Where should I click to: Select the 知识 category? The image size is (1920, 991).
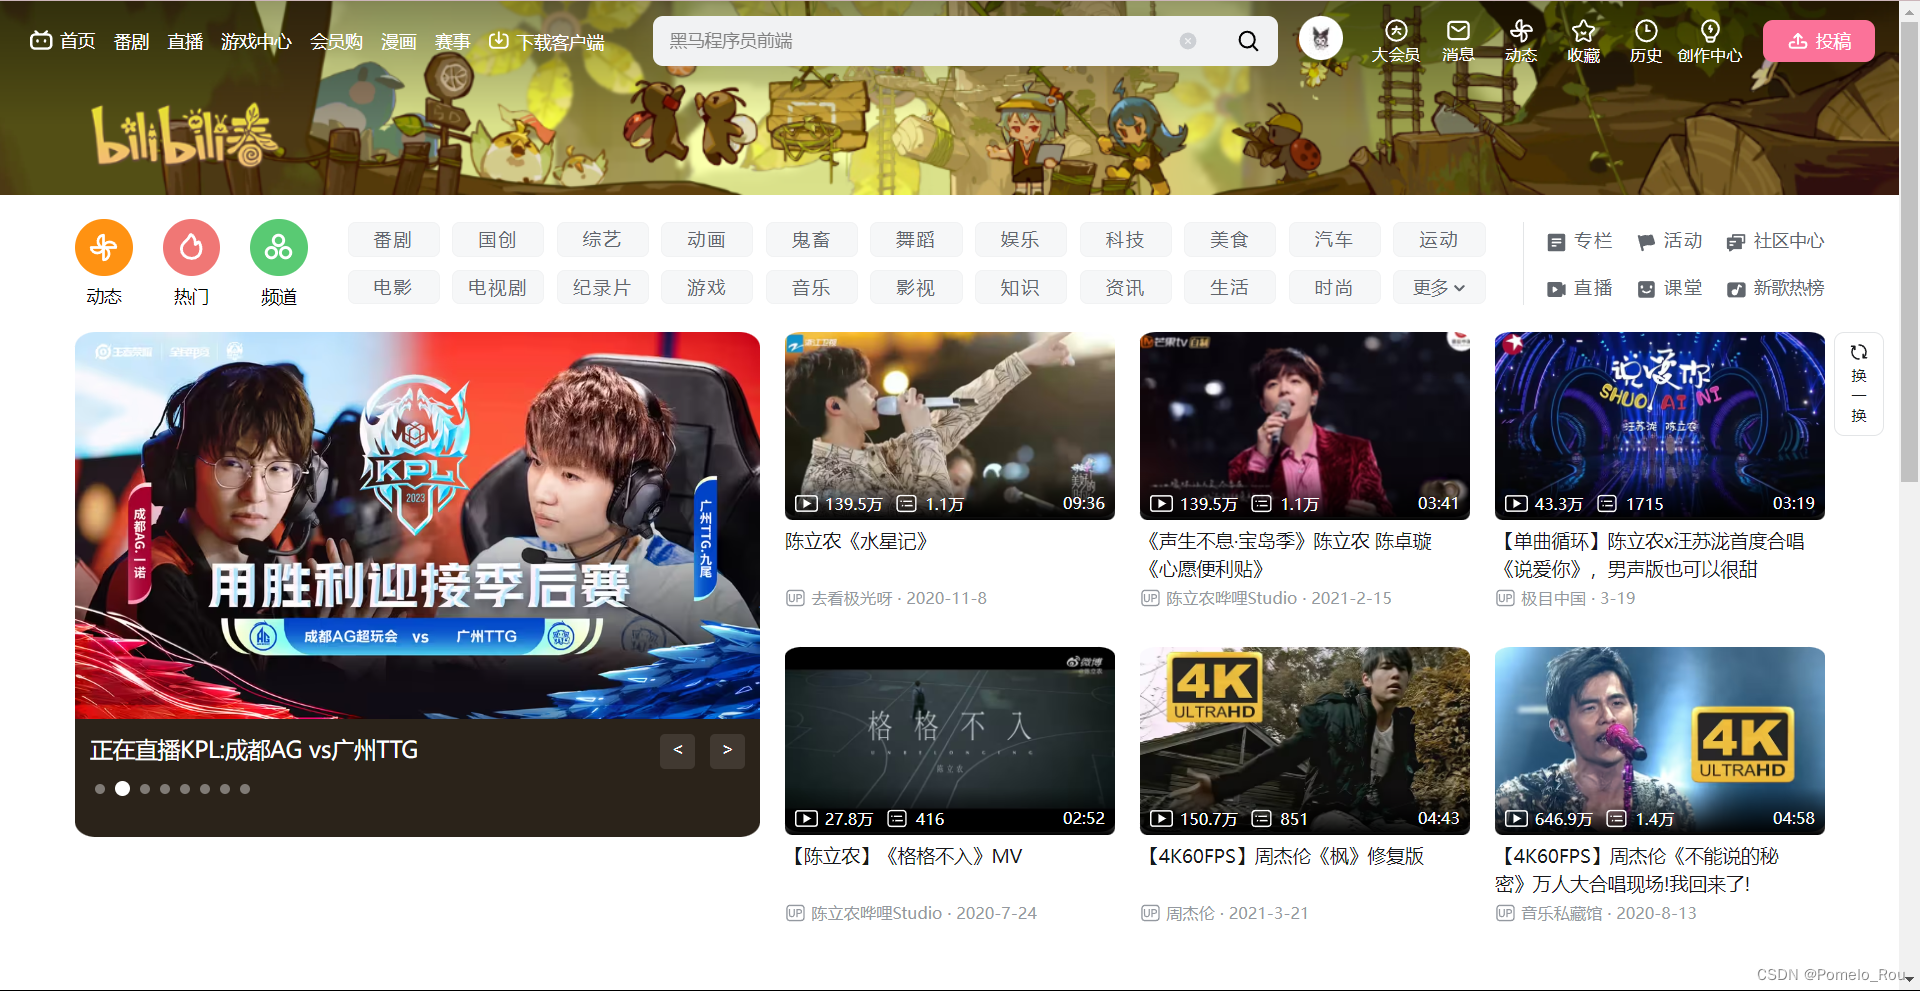[x=1020, y=288]
